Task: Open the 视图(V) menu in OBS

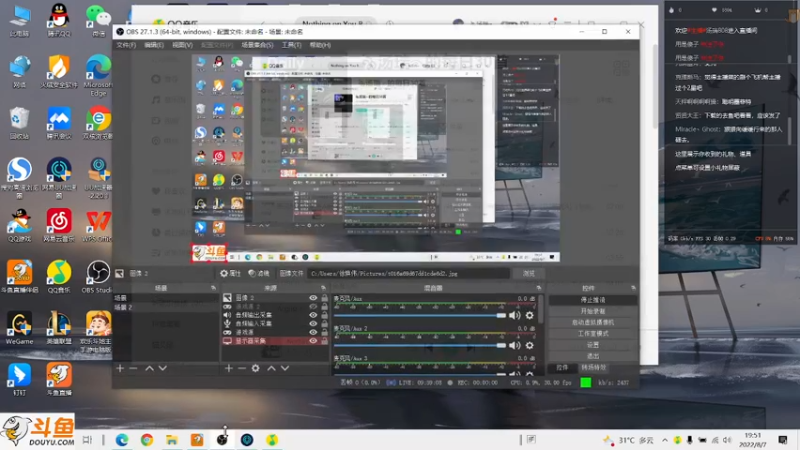Action: point(182,45)
